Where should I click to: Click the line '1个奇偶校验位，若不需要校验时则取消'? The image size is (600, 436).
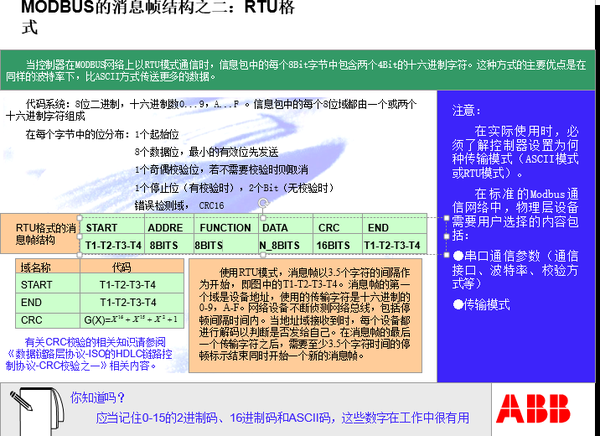click(221, 170)
